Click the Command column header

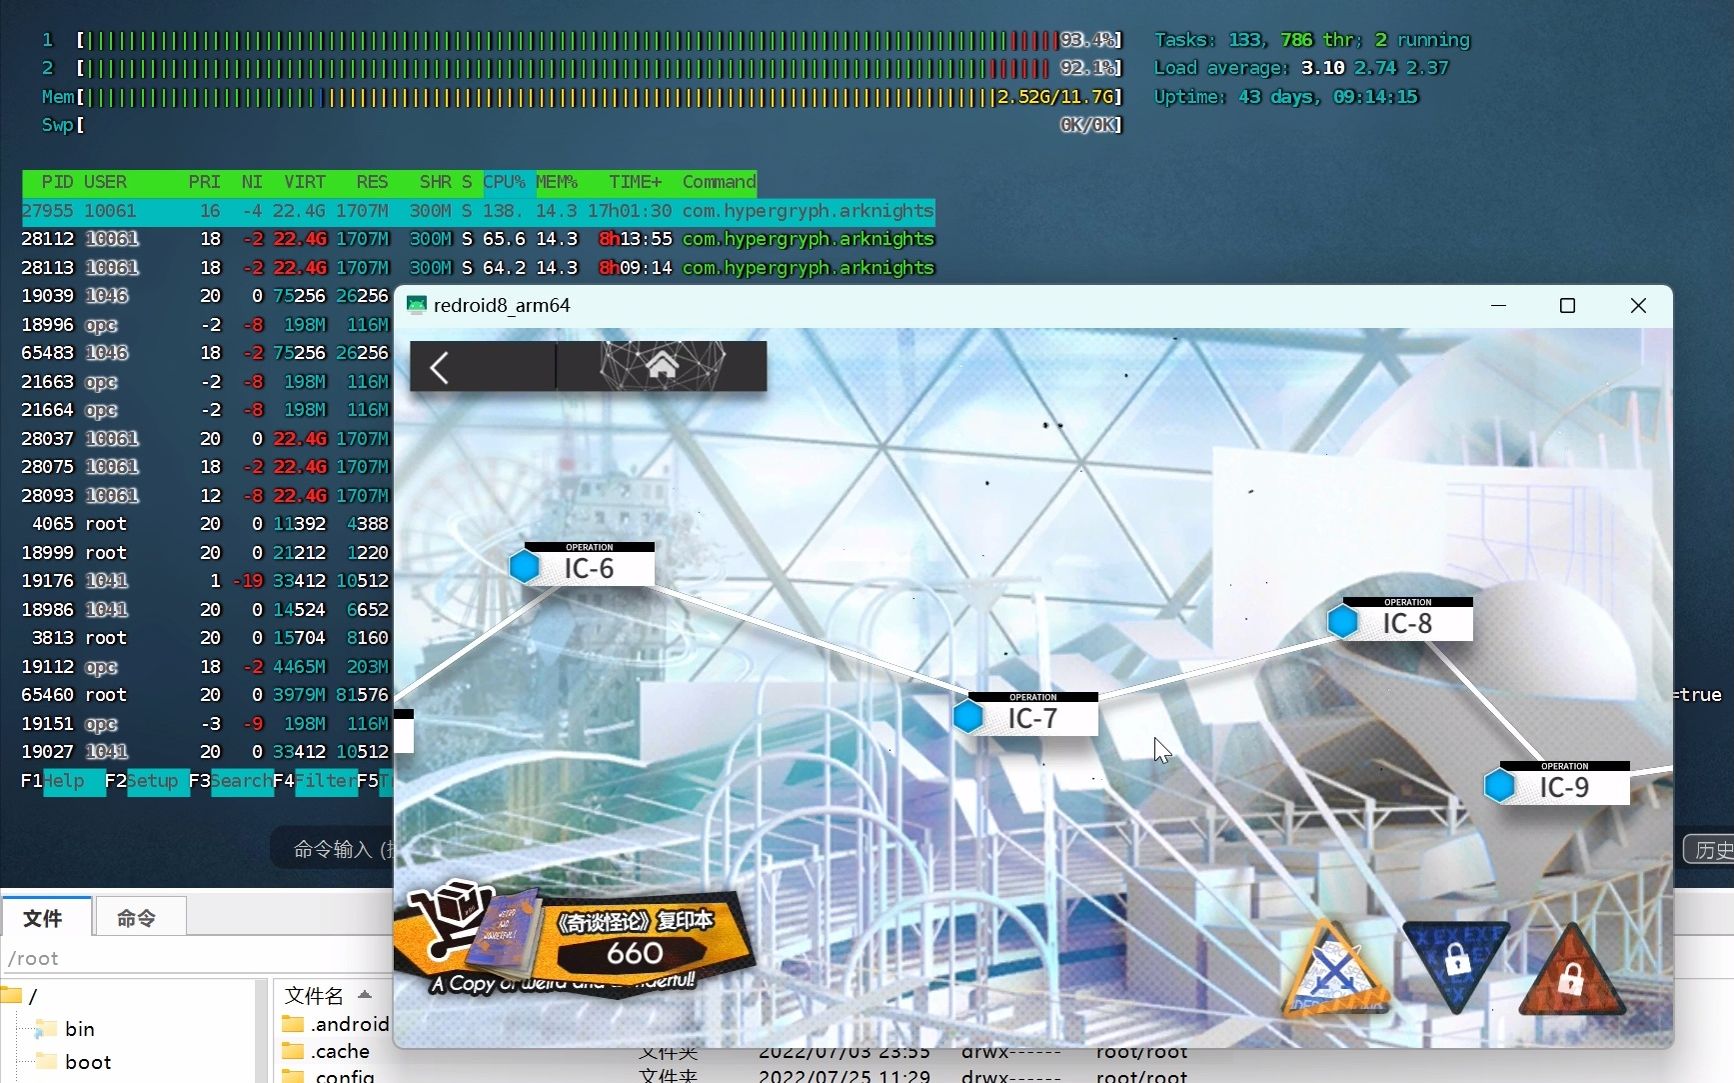click(719, 182)
